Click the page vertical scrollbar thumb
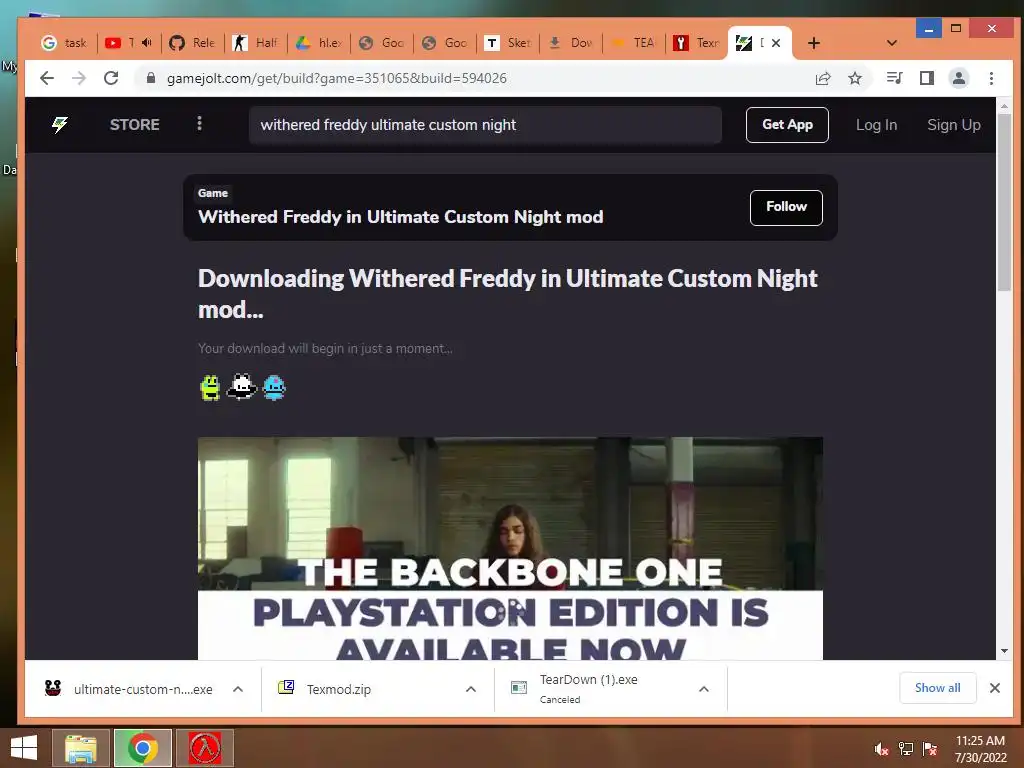Viewport: 1024px width, 768px height. (1004, 204)
